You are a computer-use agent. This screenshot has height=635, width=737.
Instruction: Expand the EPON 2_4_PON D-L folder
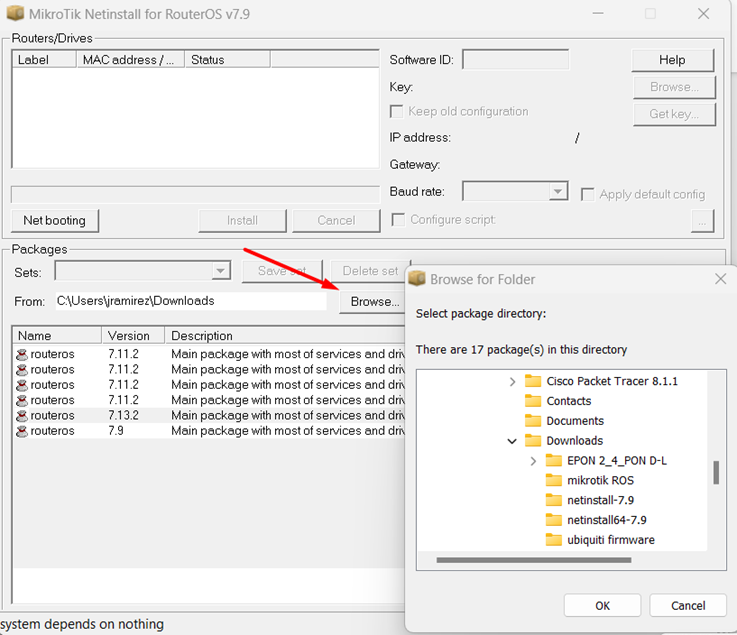533,461
